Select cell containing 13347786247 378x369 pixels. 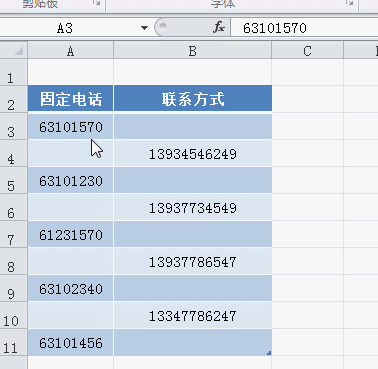tap(193, 316)
